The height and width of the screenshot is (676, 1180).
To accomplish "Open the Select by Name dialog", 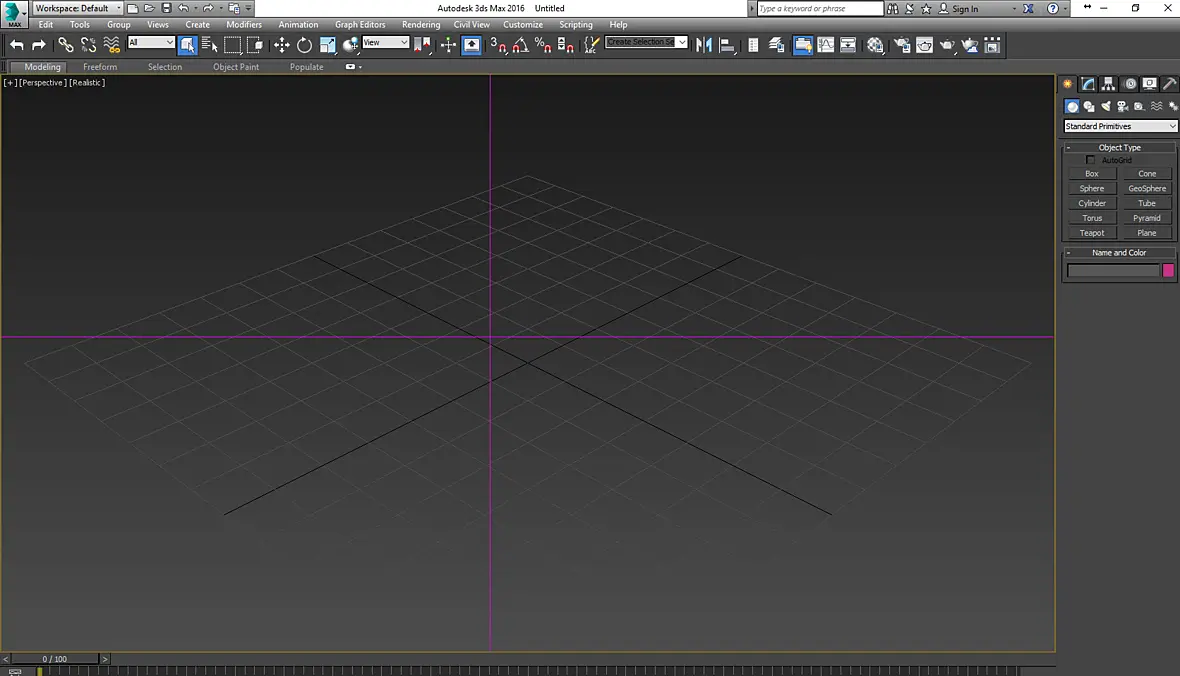I will 210,45.
